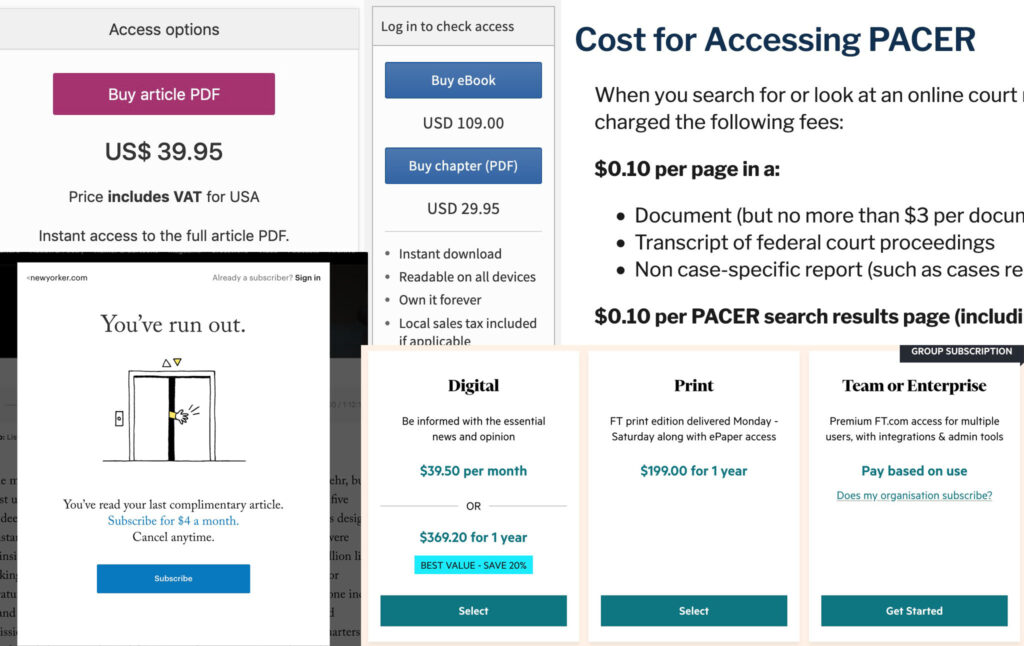Click the GROUP SUBSCRIPTION label
This screenshot has width=1024, height=646.
click(961, 352)
